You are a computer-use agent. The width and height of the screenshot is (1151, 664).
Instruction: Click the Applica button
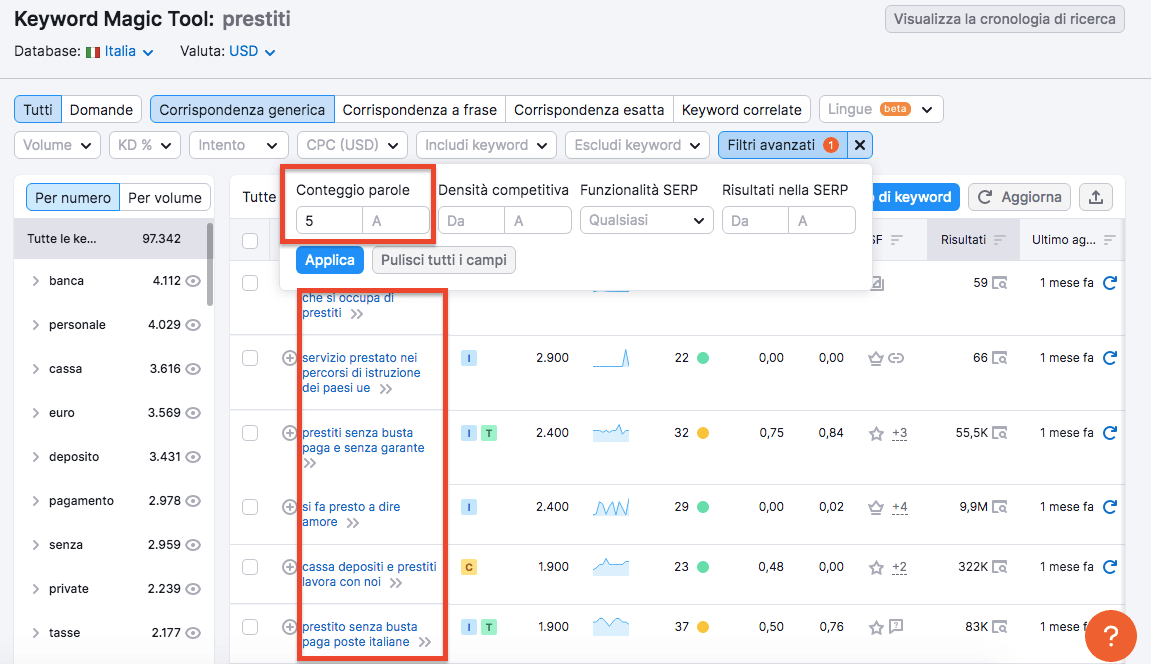(x=329, y=260)
